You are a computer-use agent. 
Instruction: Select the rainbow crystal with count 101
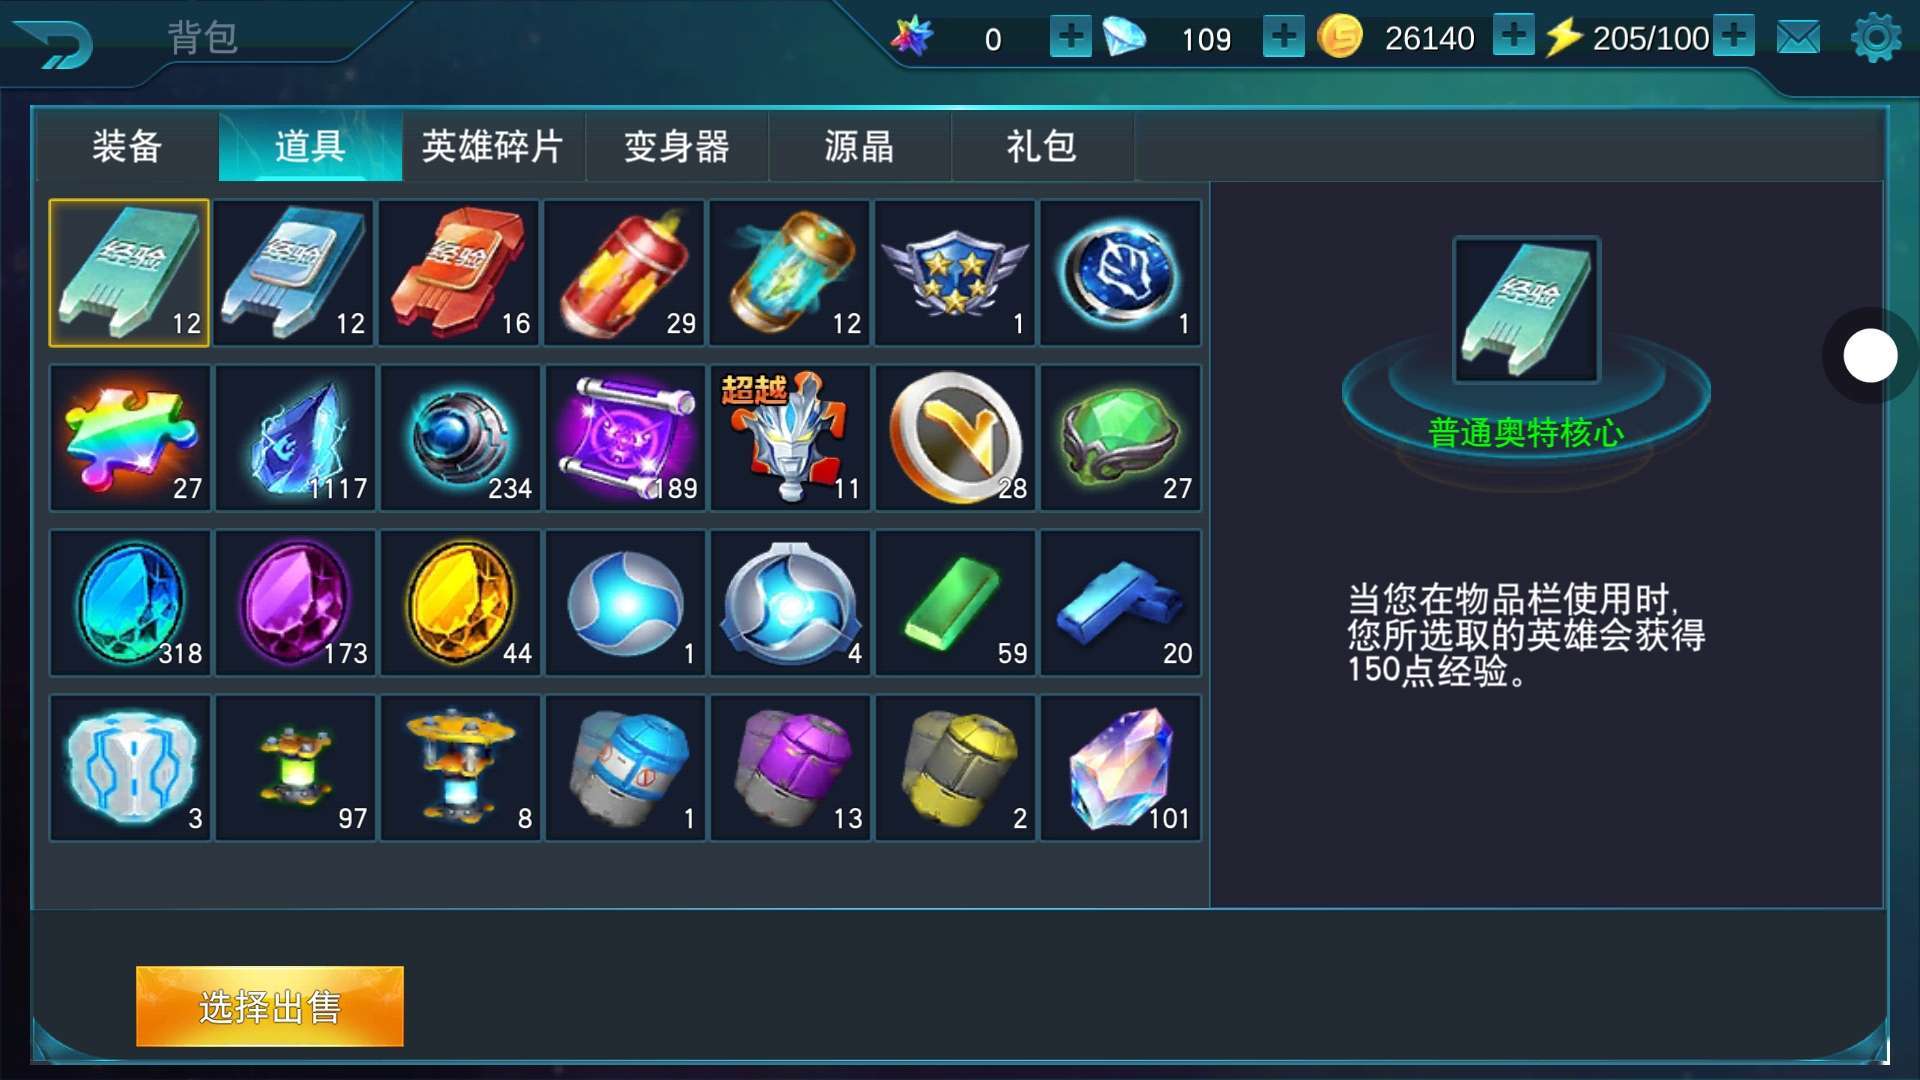click(1120, 768)
